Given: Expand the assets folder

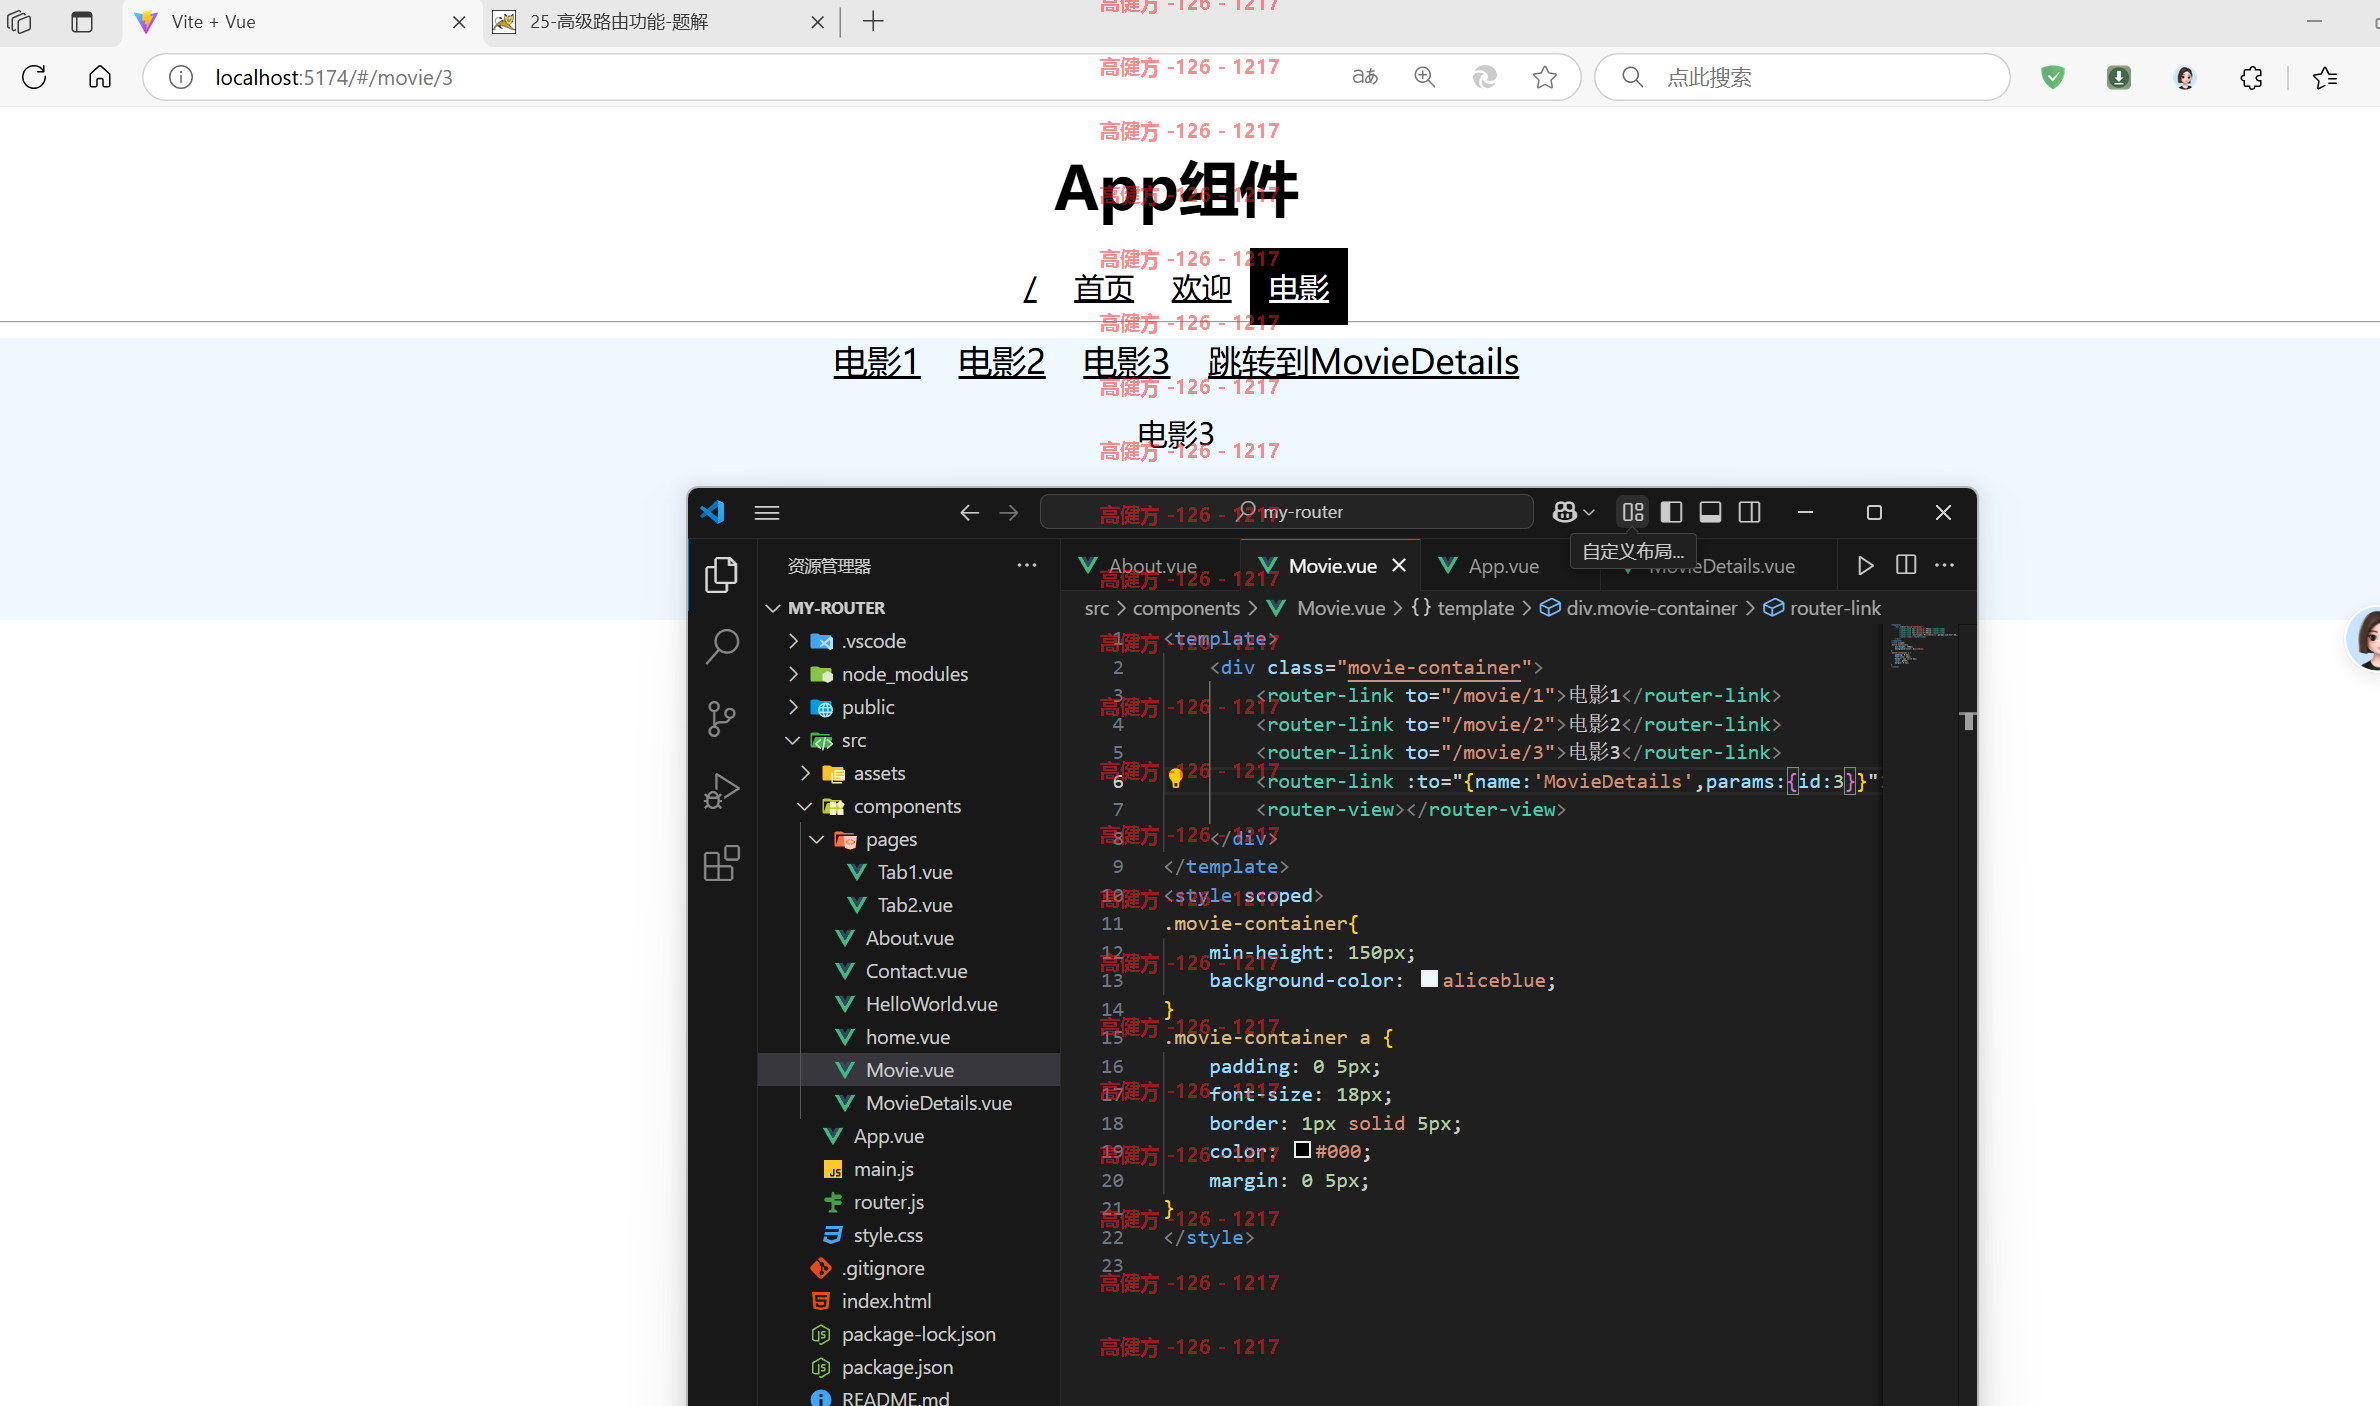Looking at the screenshot, I should tap(805, 773).
